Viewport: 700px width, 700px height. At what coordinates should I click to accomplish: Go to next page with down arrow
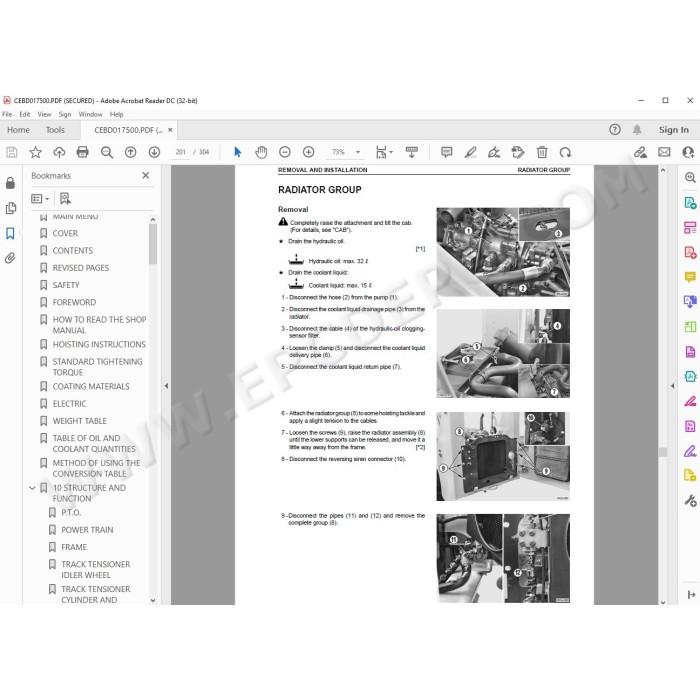pos(154,152)
